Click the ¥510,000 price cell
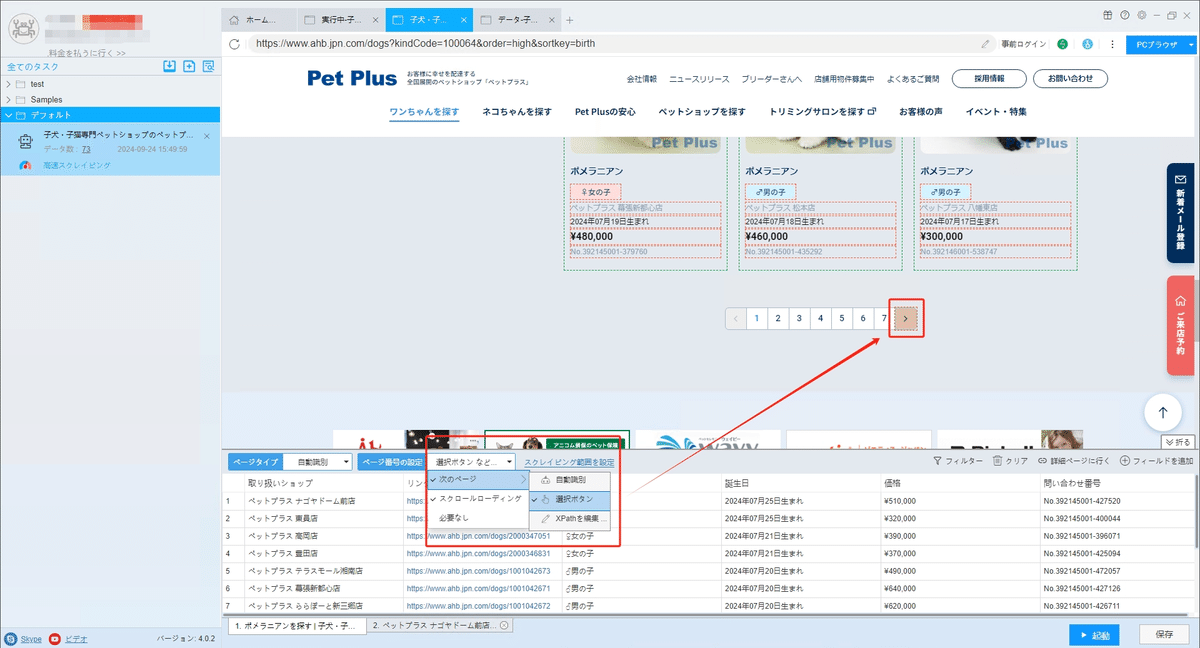 click(960, 501)
